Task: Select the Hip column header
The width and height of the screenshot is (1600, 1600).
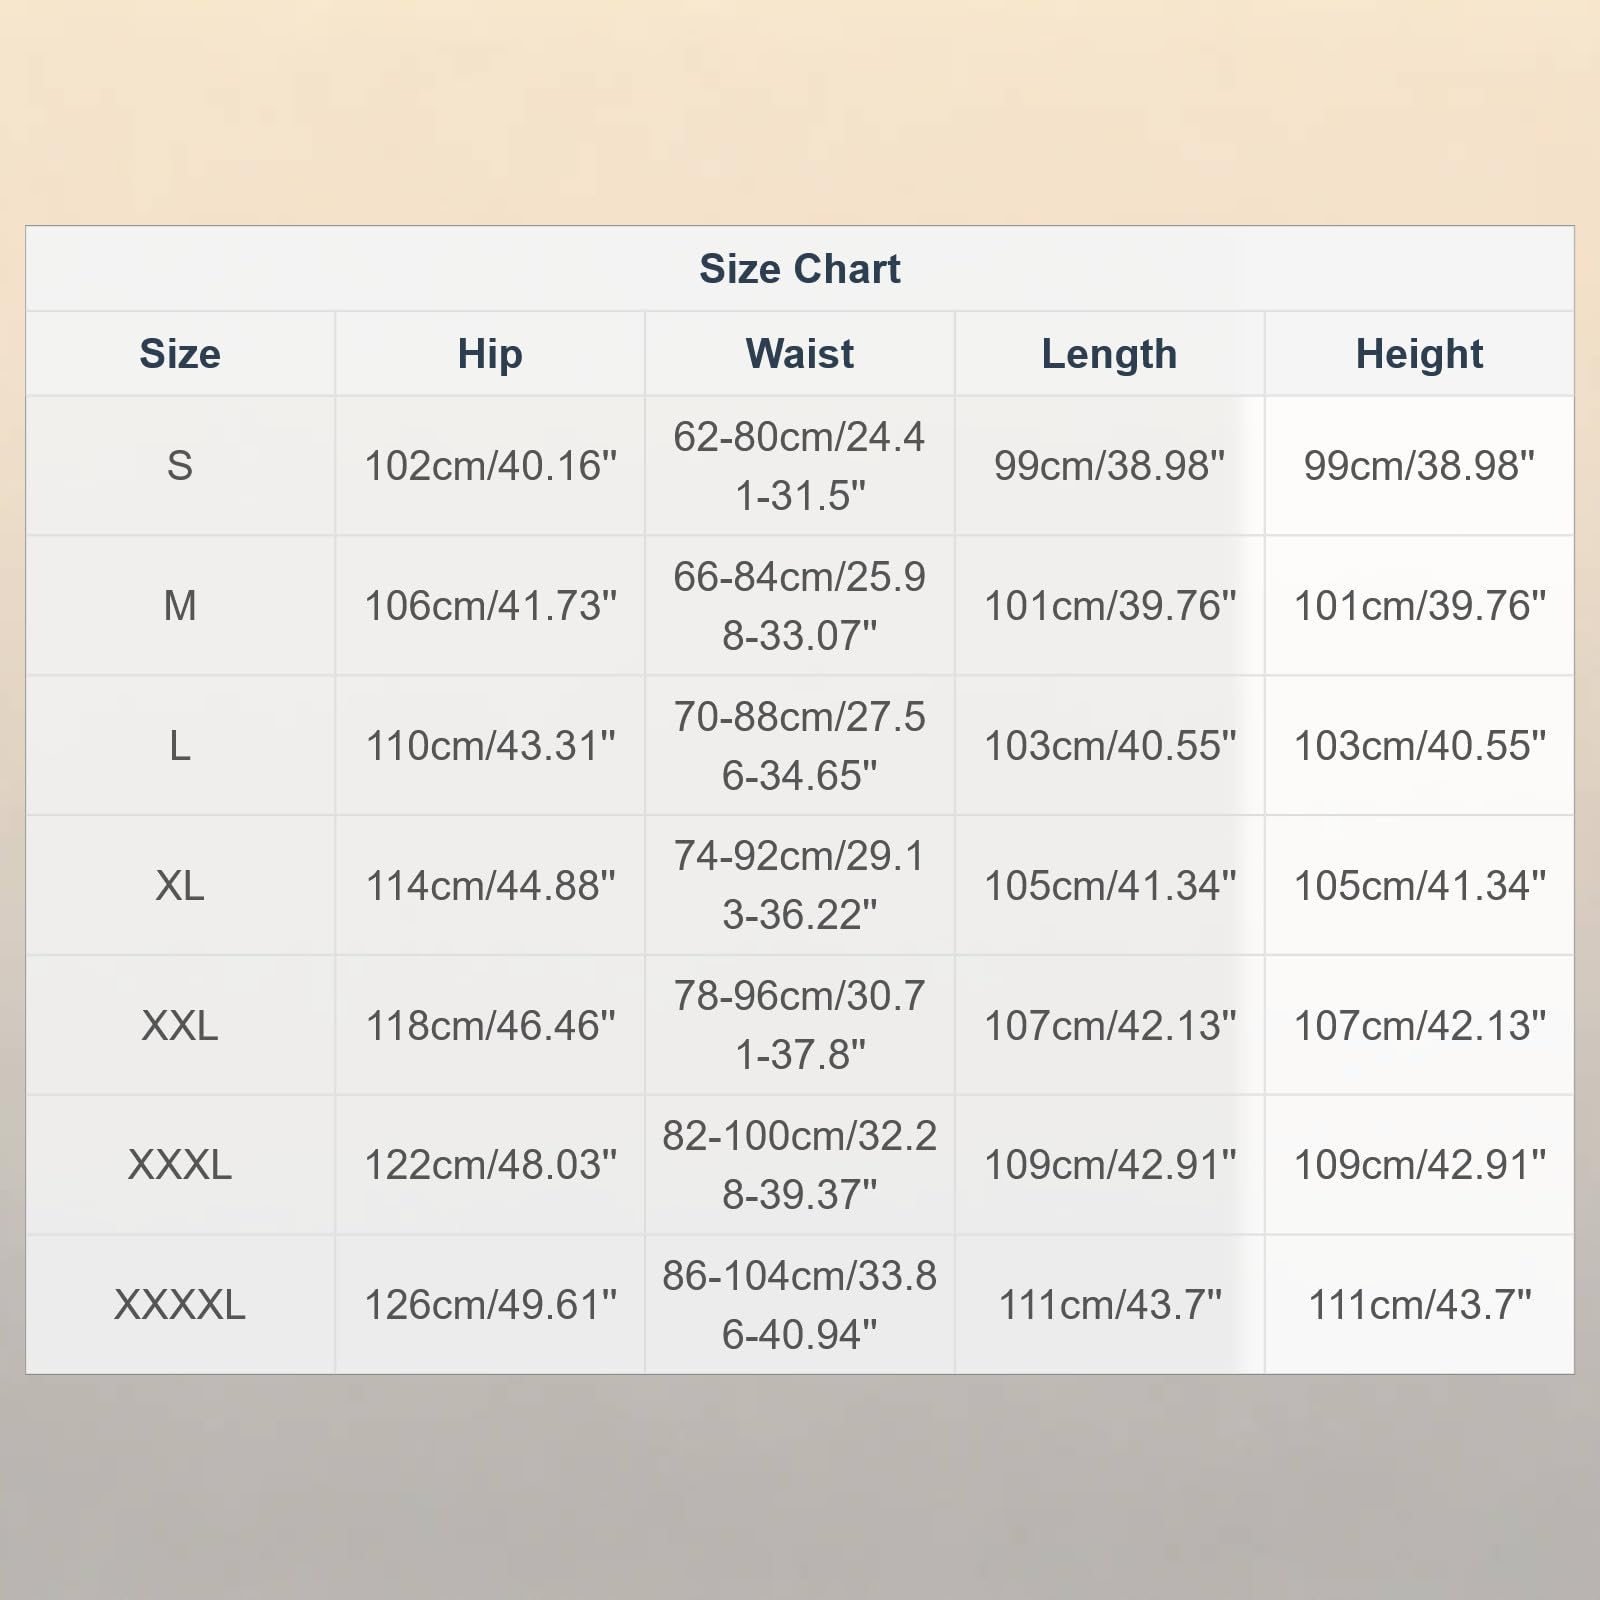Action: (490, 354)
